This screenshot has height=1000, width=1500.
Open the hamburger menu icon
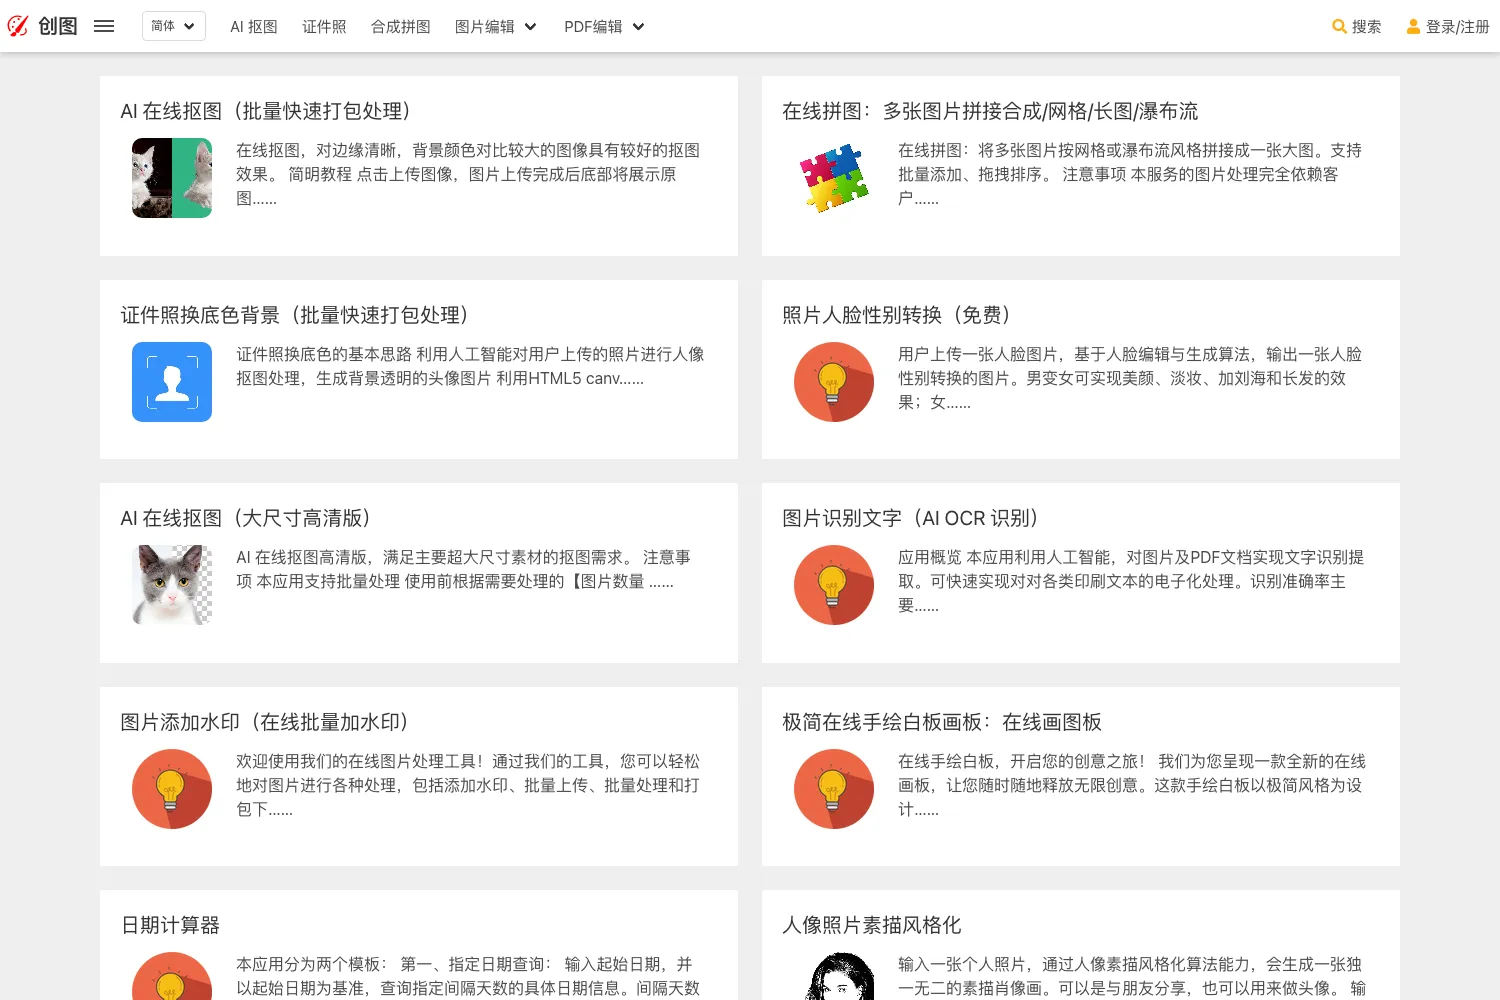[104, 26]
